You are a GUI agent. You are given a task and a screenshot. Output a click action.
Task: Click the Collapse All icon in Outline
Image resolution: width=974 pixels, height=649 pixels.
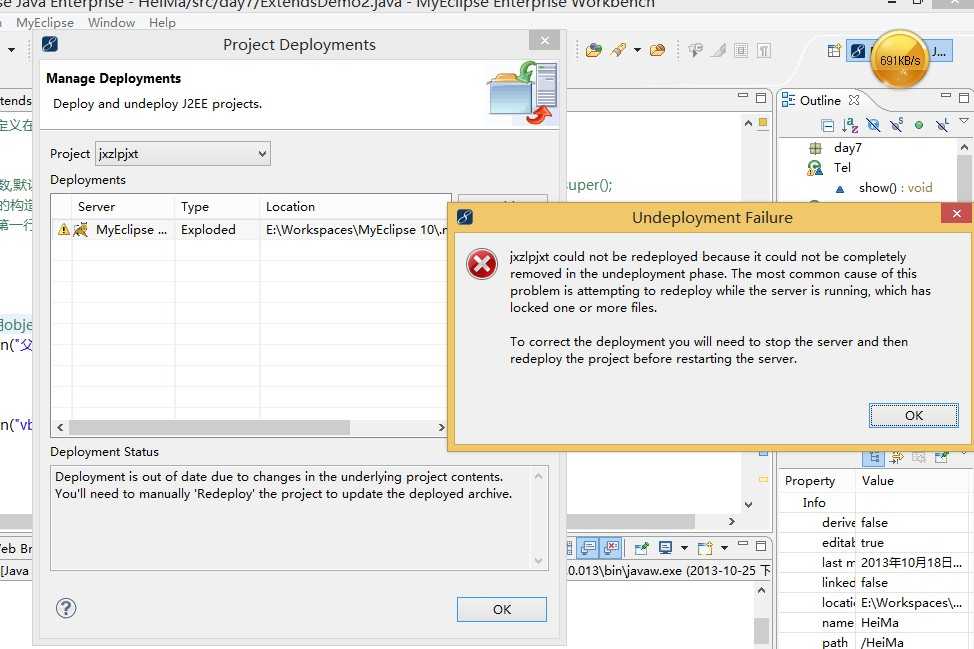pos(827,126)
